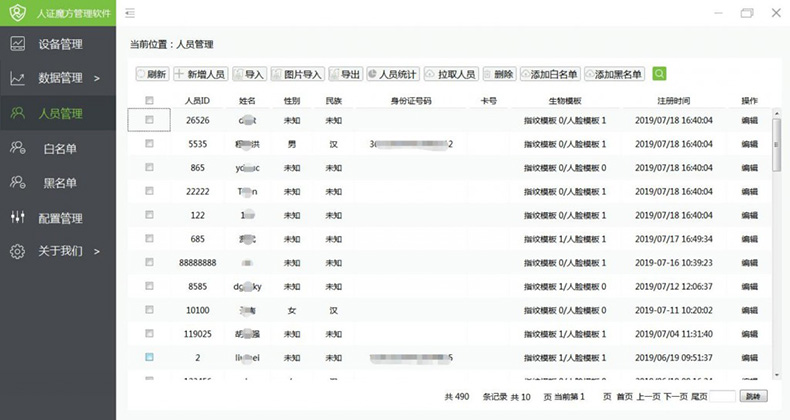Click the 跳转 page jump button

753,397
